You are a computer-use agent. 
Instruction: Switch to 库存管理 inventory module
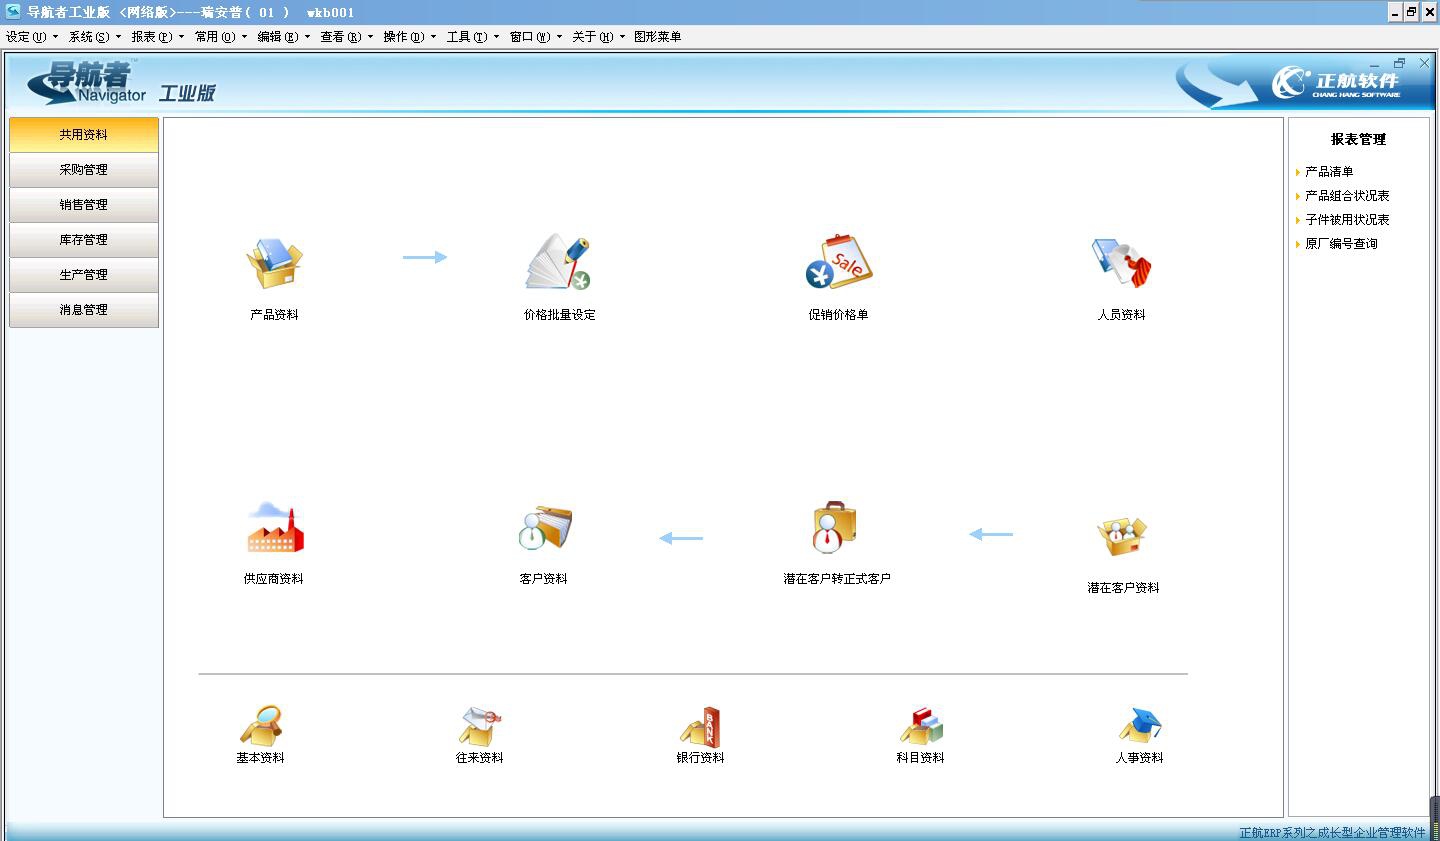pyautogui.click(x=84, y=240)
